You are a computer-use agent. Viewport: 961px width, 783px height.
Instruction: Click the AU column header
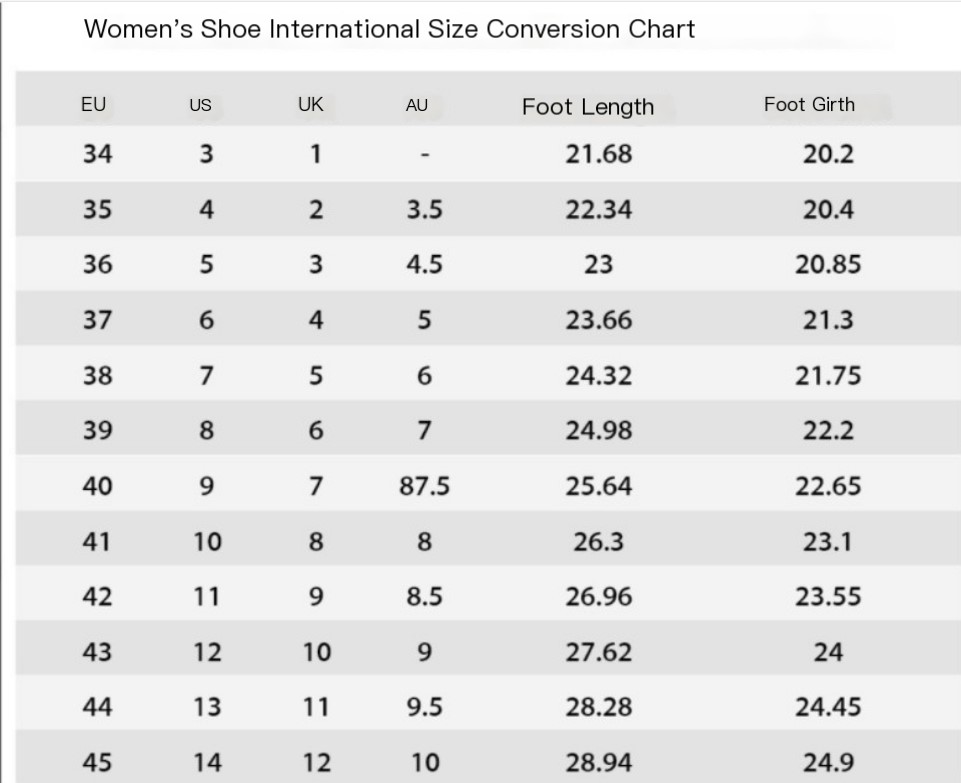click(x=417, y=105)
